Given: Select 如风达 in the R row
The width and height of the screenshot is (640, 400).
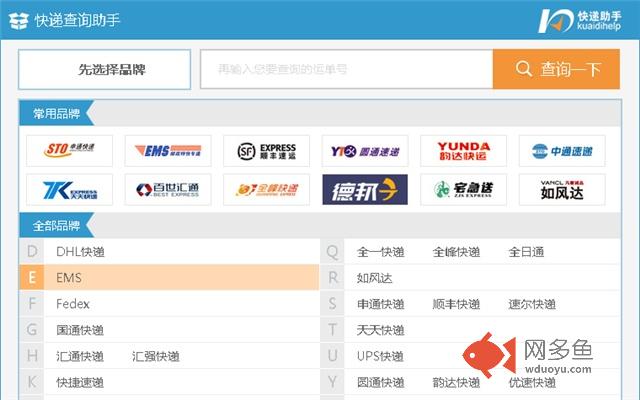Looking at the screenshot, I should [x=374, y=278].
